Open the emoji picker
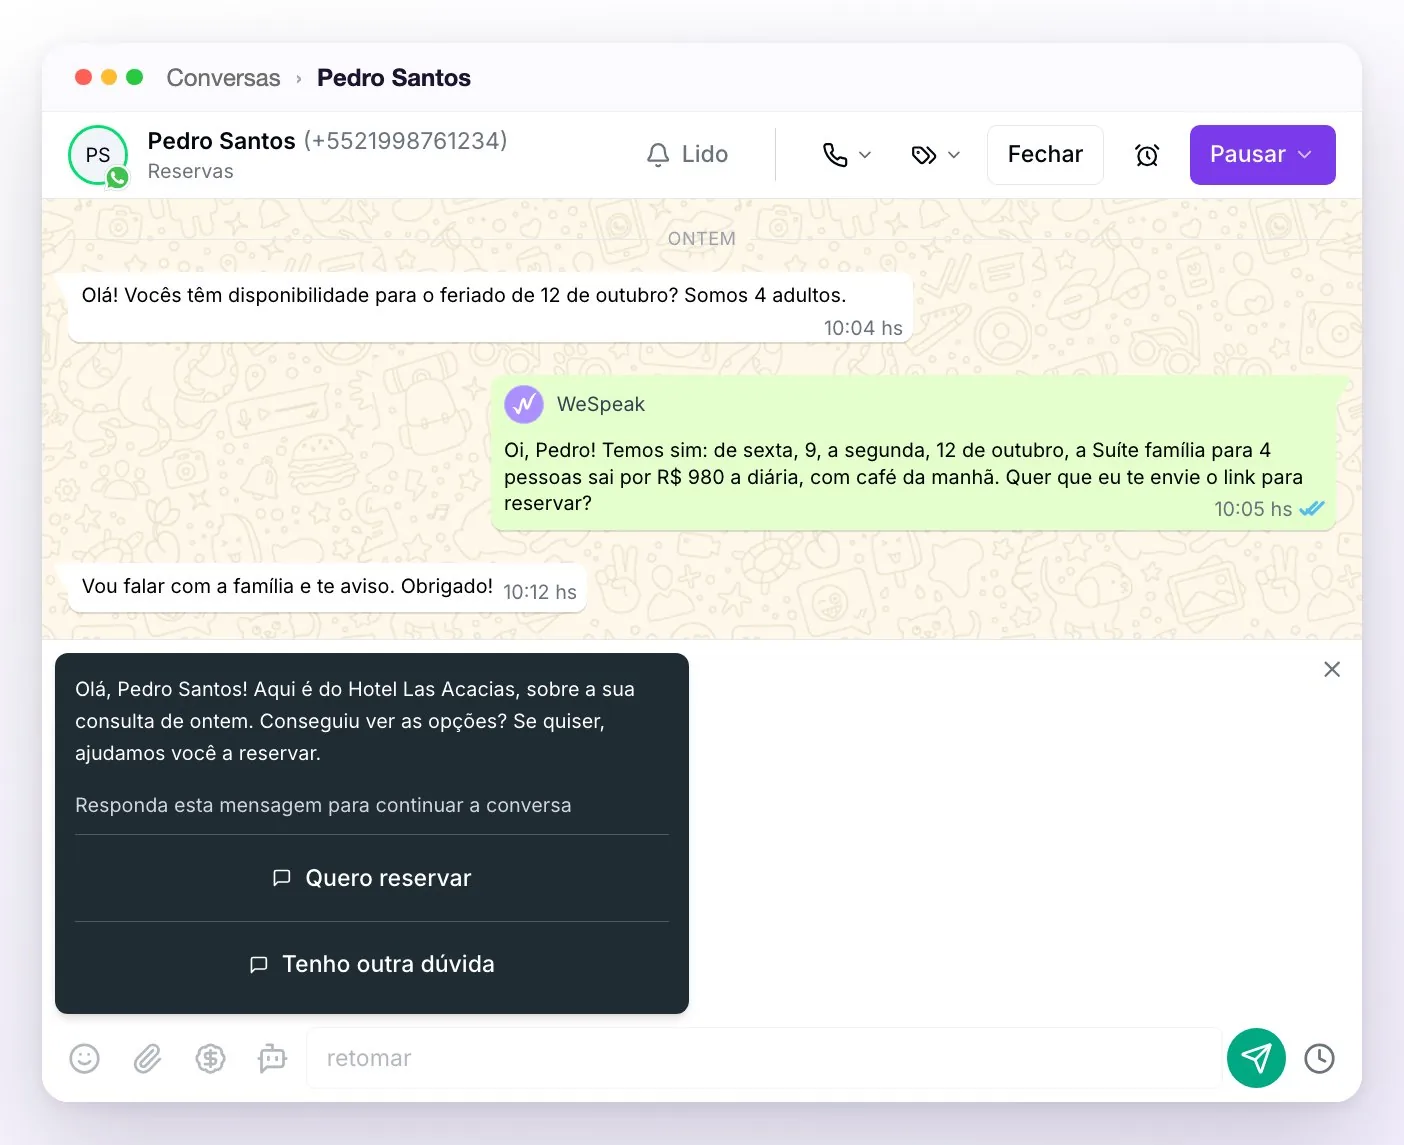Image resolution: width=1404 pixels, height=1145 pixels. pos(85,1058)
